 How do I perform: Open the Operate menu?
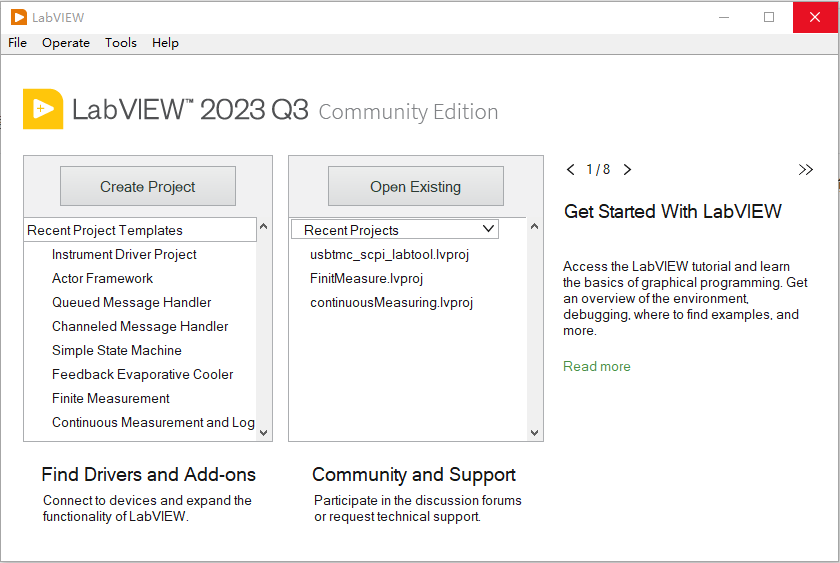66,43
